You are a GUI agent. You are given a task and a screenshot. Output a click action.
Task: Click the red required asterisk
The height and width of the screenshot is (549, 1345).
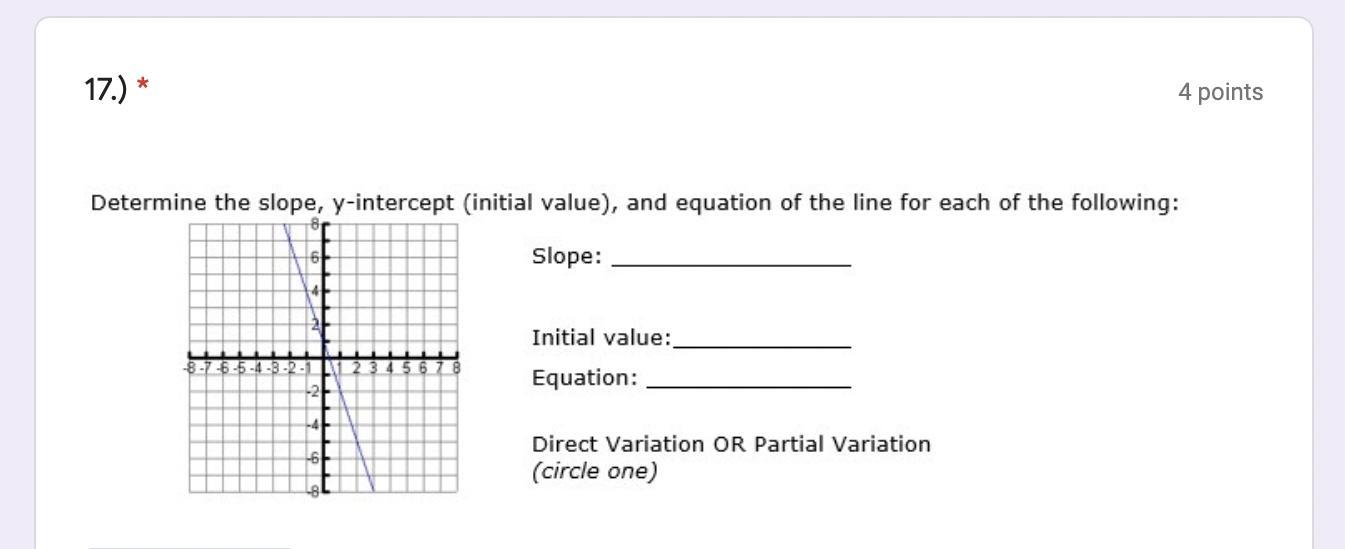pos(144,90)
